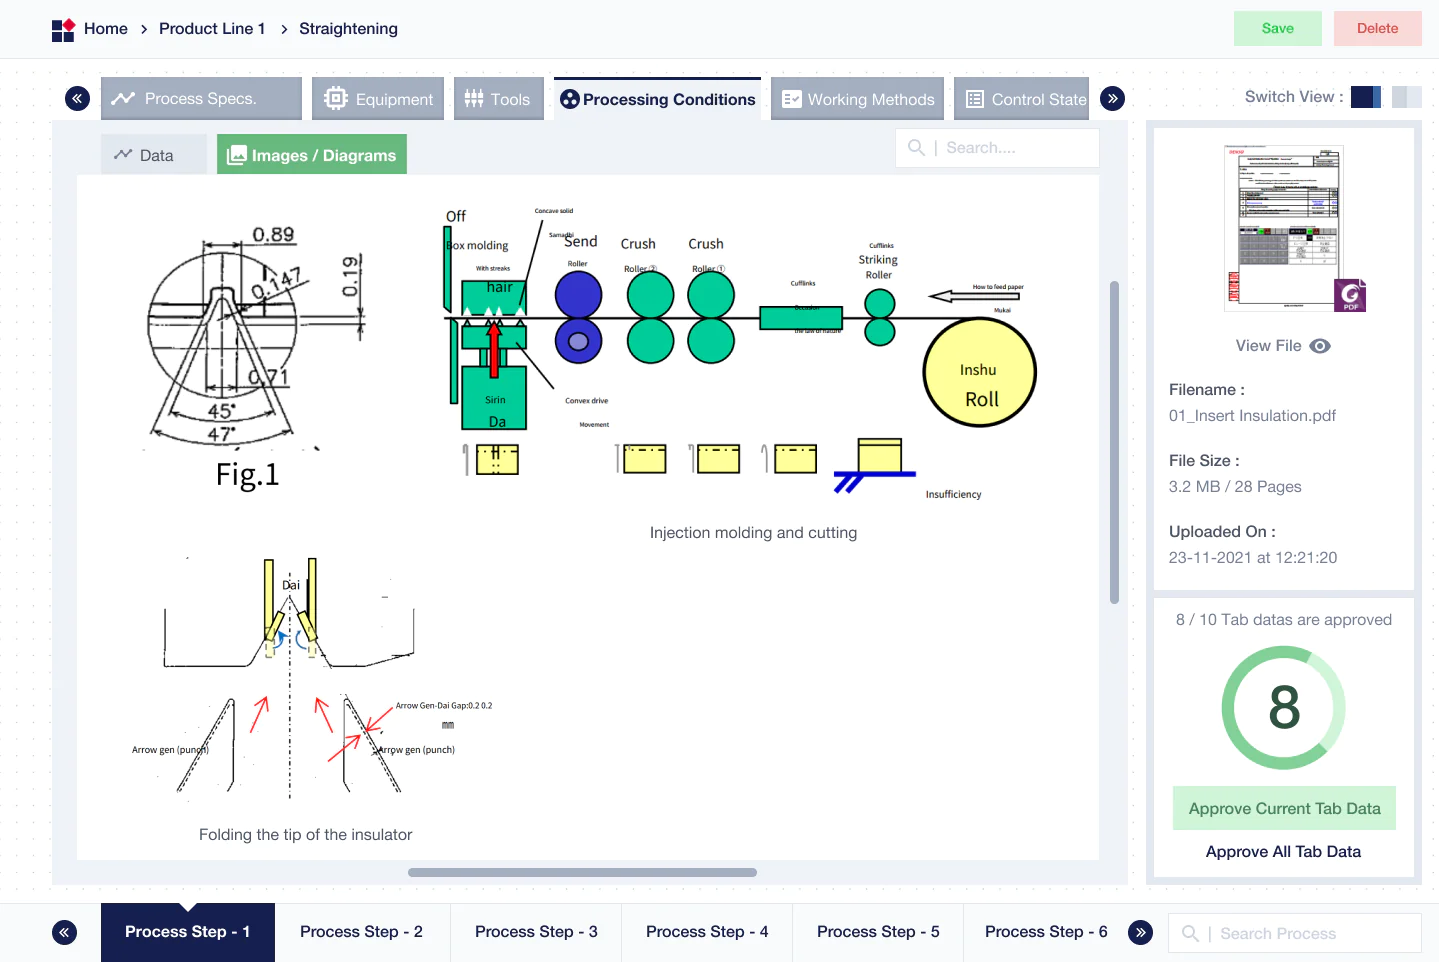
Task: Go to Process Step - 5
Action: pos(878,933)
